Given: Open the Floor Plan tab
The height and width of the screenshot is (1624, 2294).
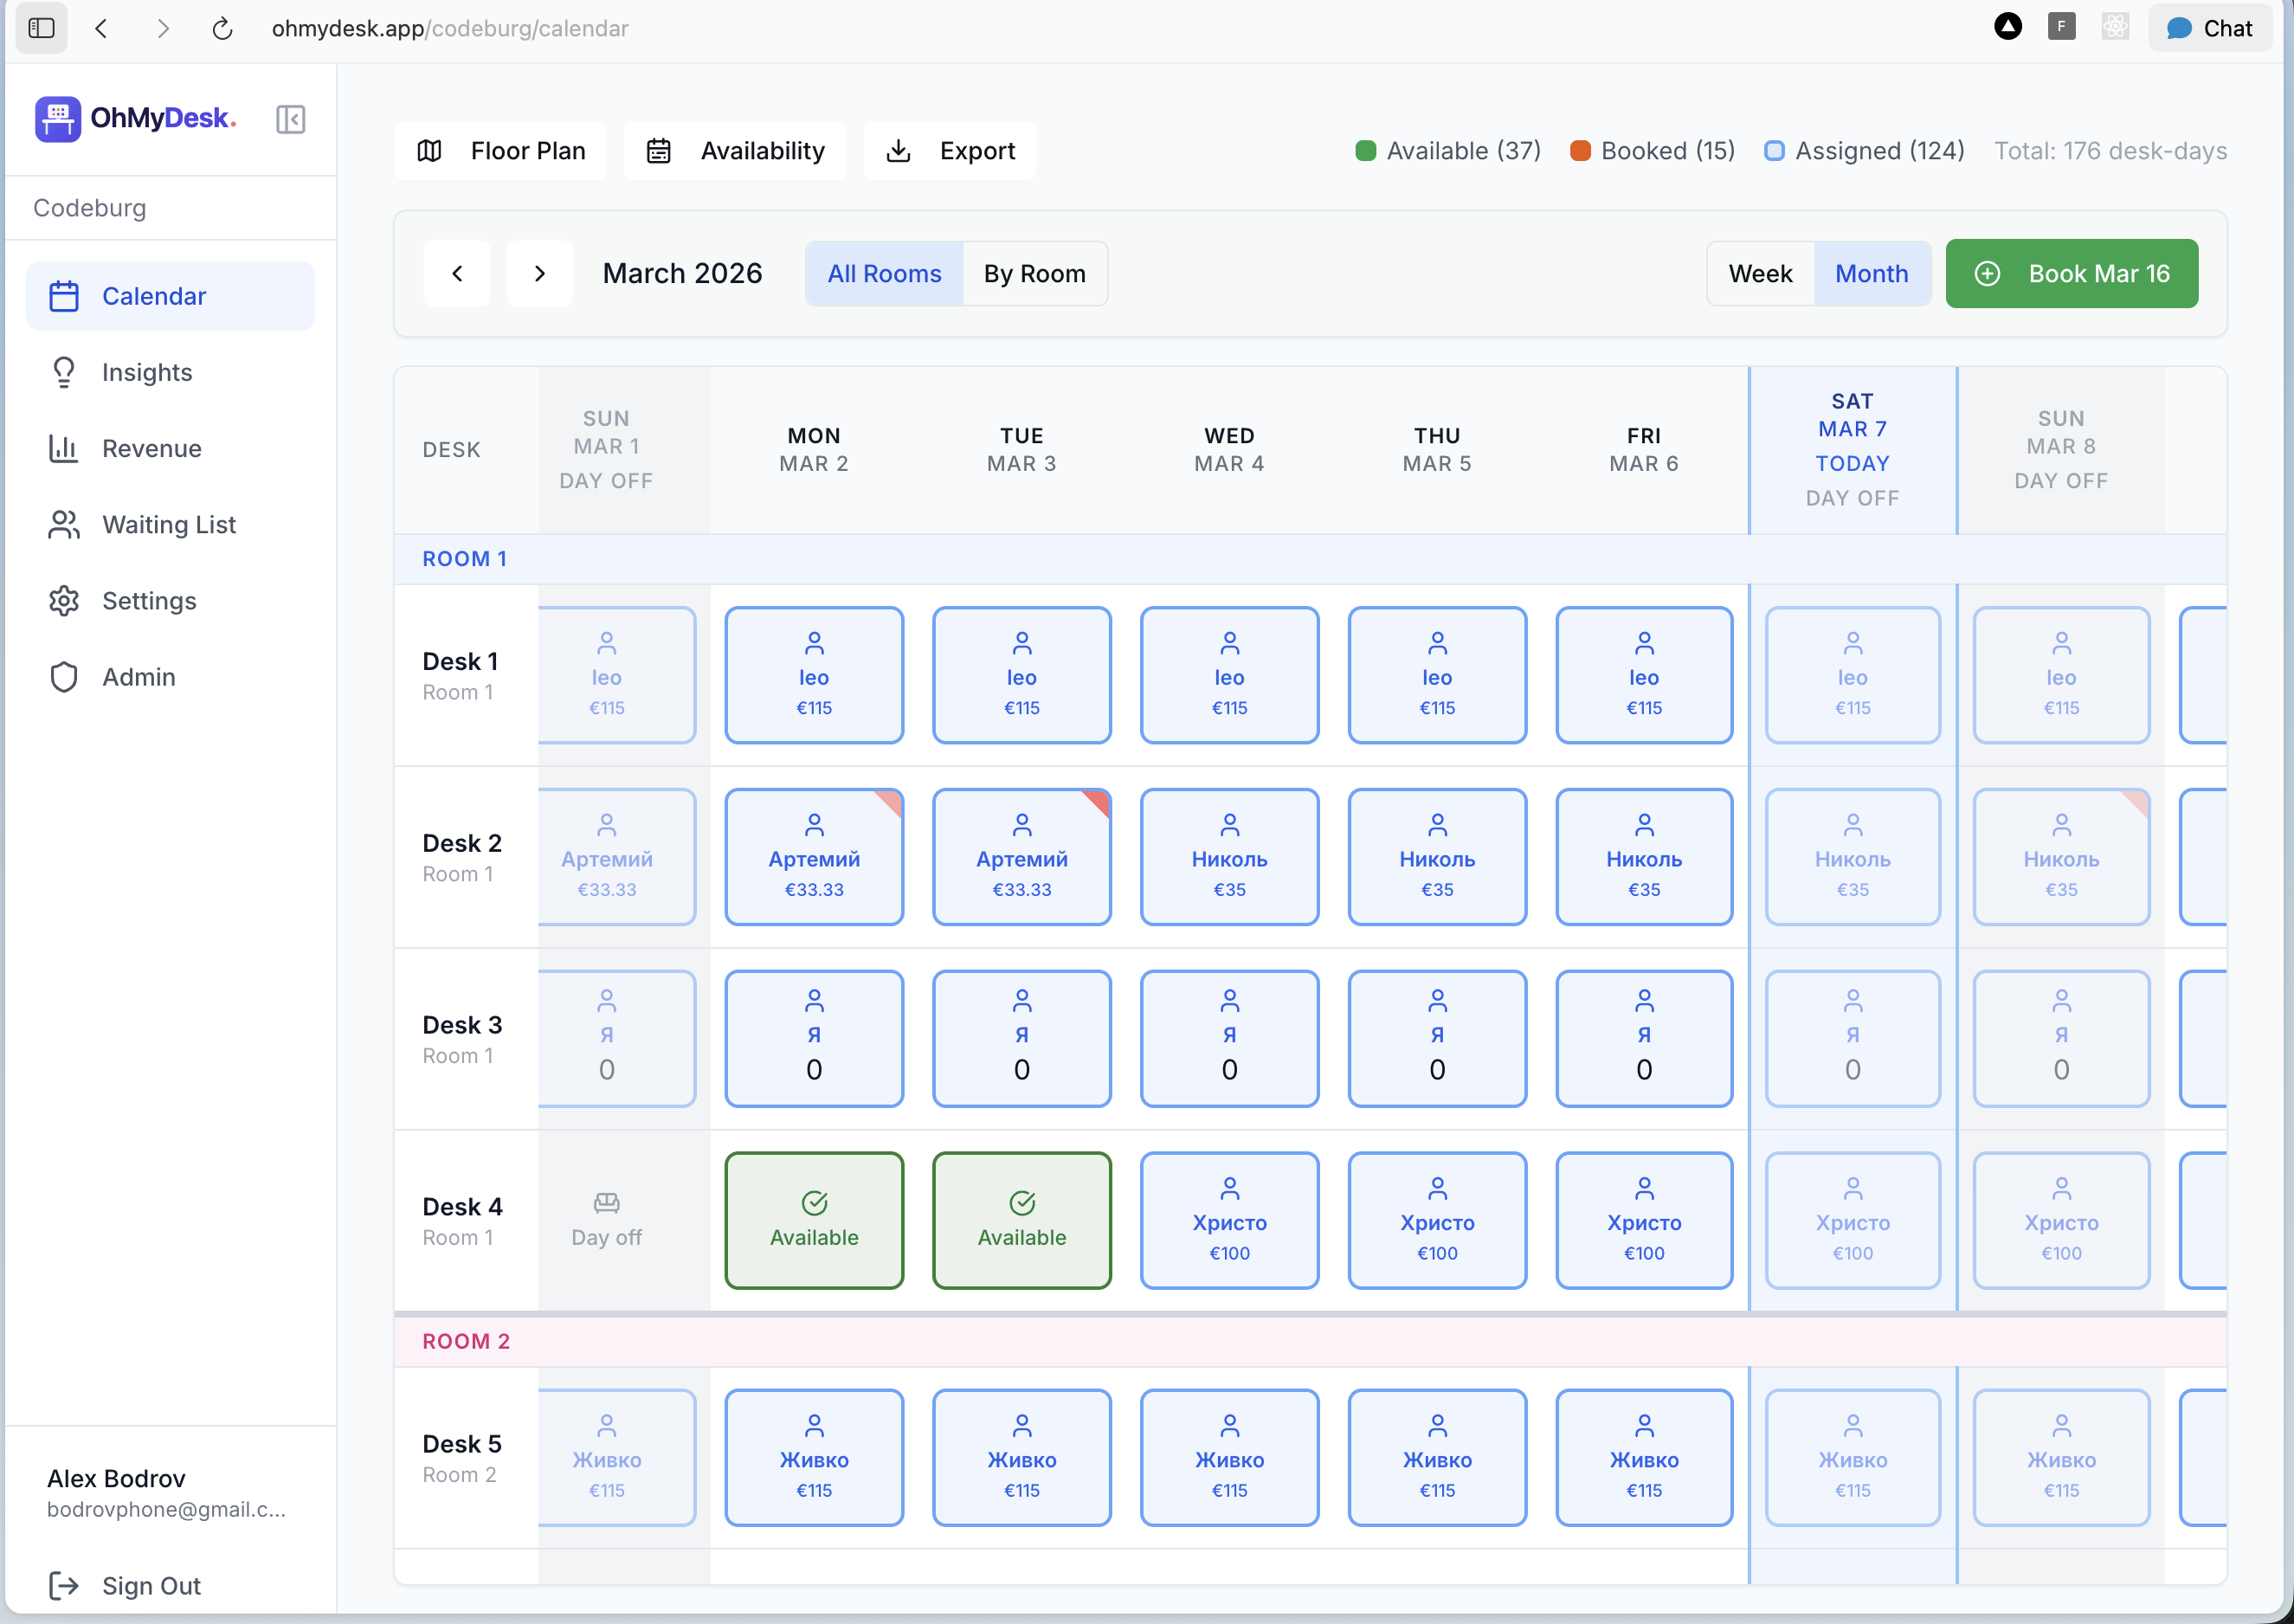Looking at the screenshot, I should (x=500, y=151).
